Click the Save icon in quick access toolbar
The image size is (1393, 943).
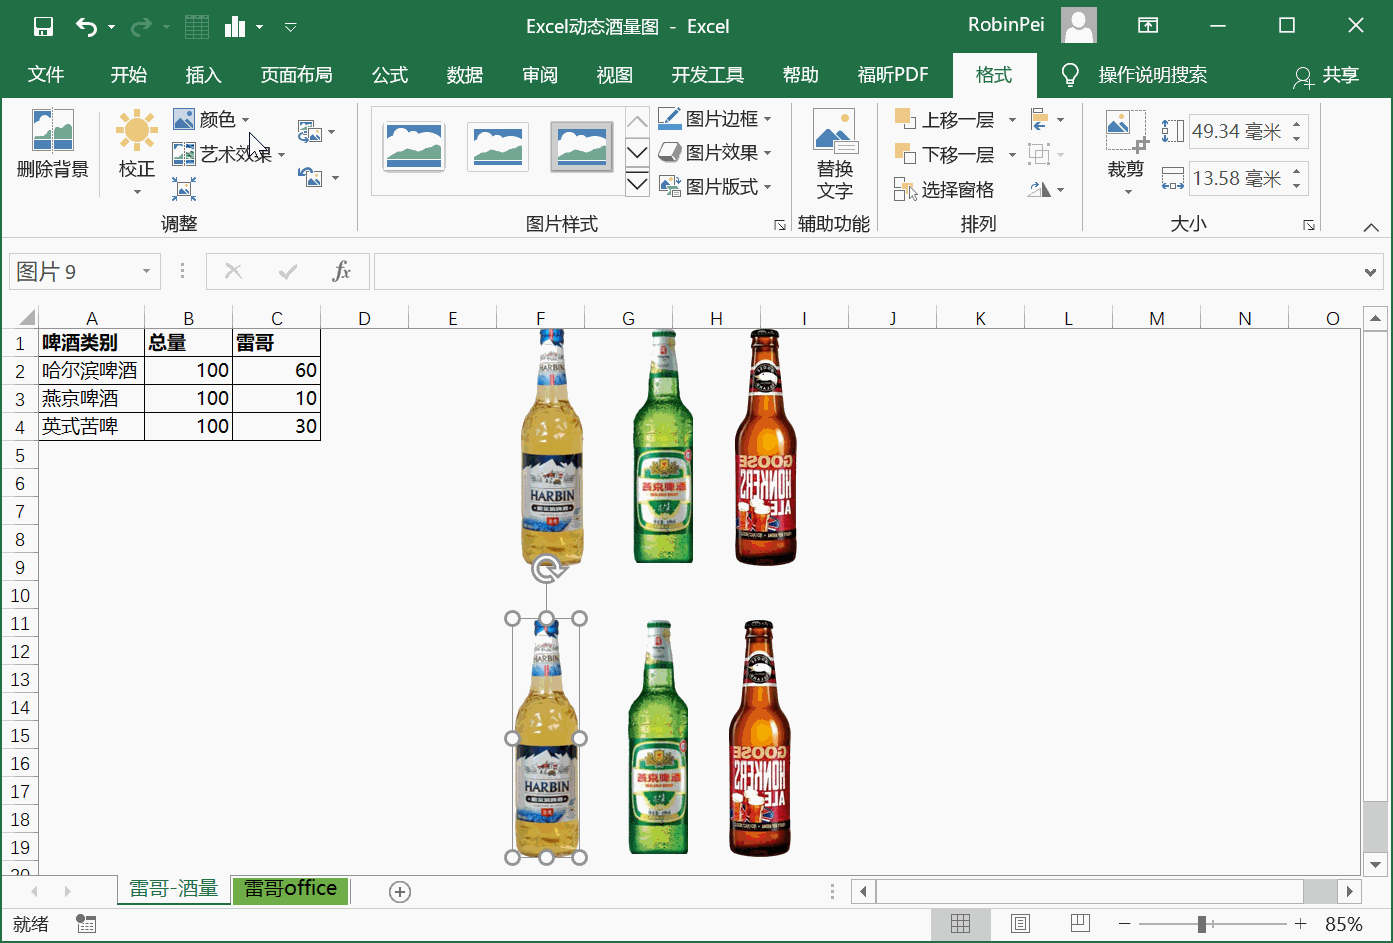(x=43, y=27)
